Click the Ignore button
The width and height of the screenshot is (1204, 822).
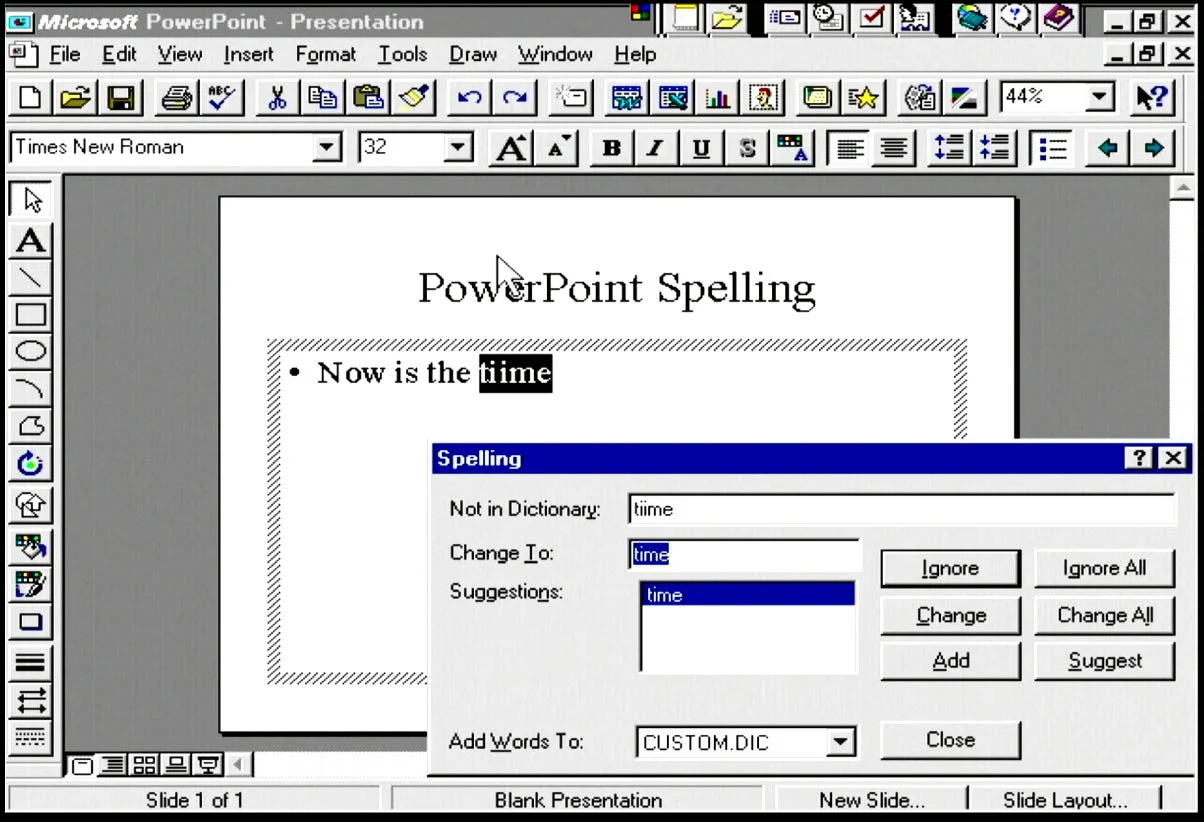950,568
